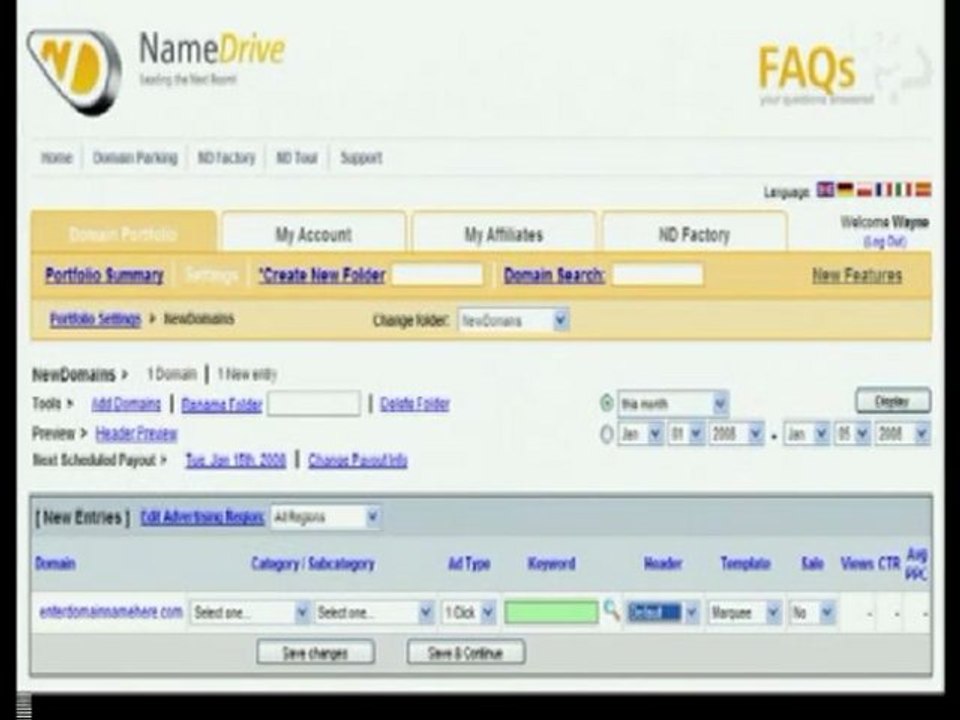Open the end month dropdown
The width and height of the screenshot is (960, 720).
coord(806,434)
